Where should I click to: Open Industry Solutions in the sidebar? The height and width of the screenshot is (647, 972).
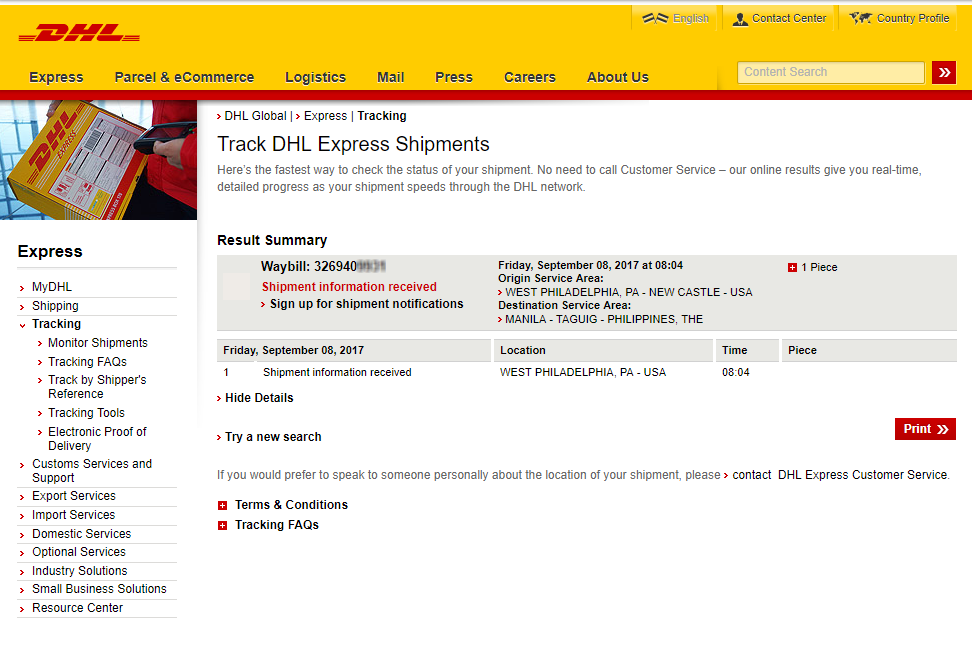pos(79,571)
